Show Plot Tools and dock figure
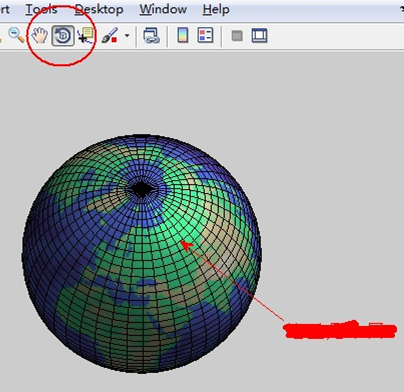Screen dimensions: 404x392 (259, 36)
